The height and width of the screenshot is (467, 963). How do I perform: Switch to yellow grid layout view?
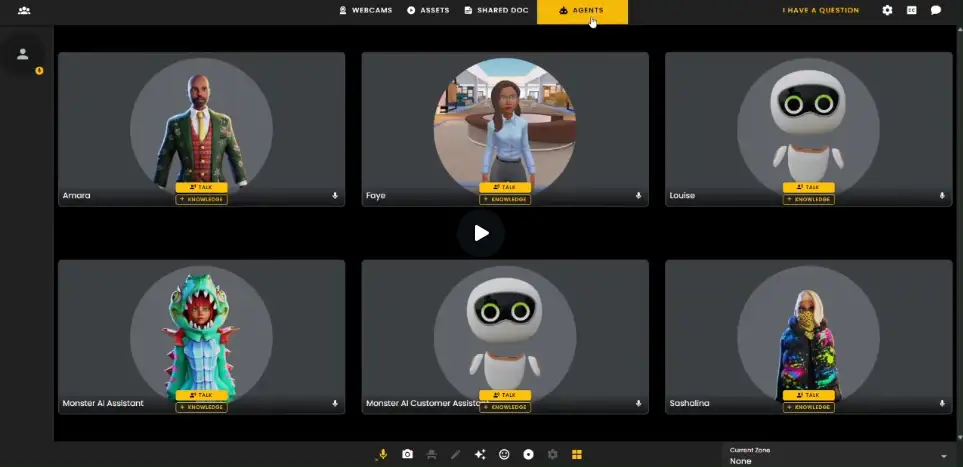point(577,454)
